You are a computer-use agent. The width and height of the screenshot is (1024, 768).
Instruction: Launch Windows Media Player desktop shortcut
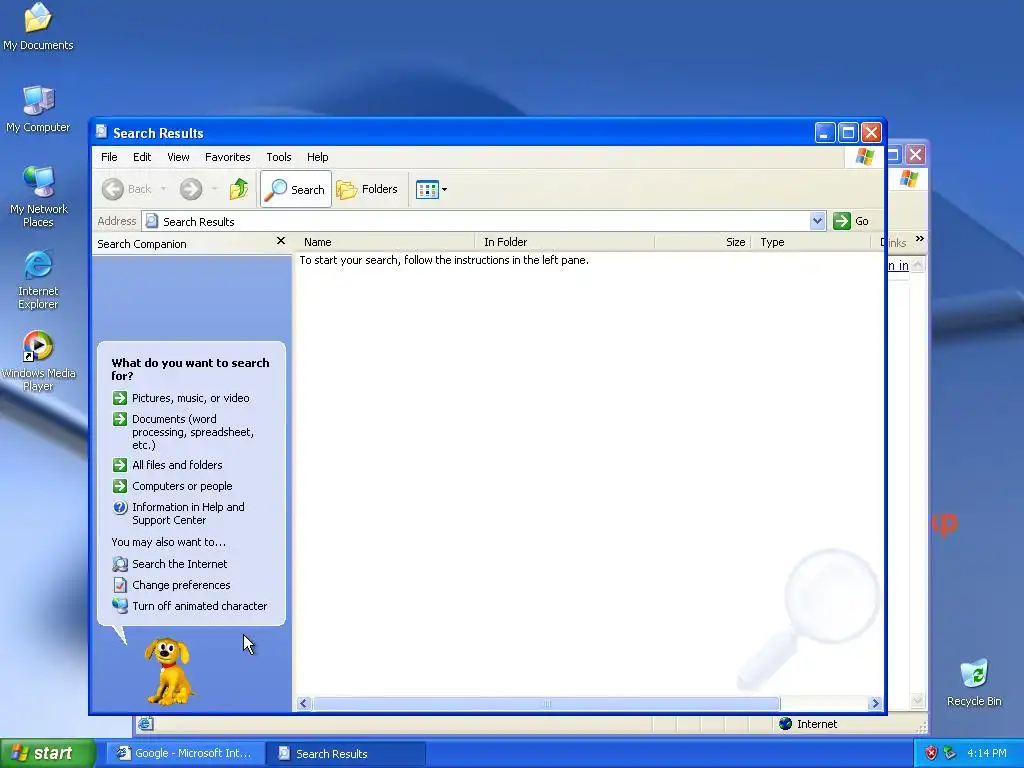[38, 360]
